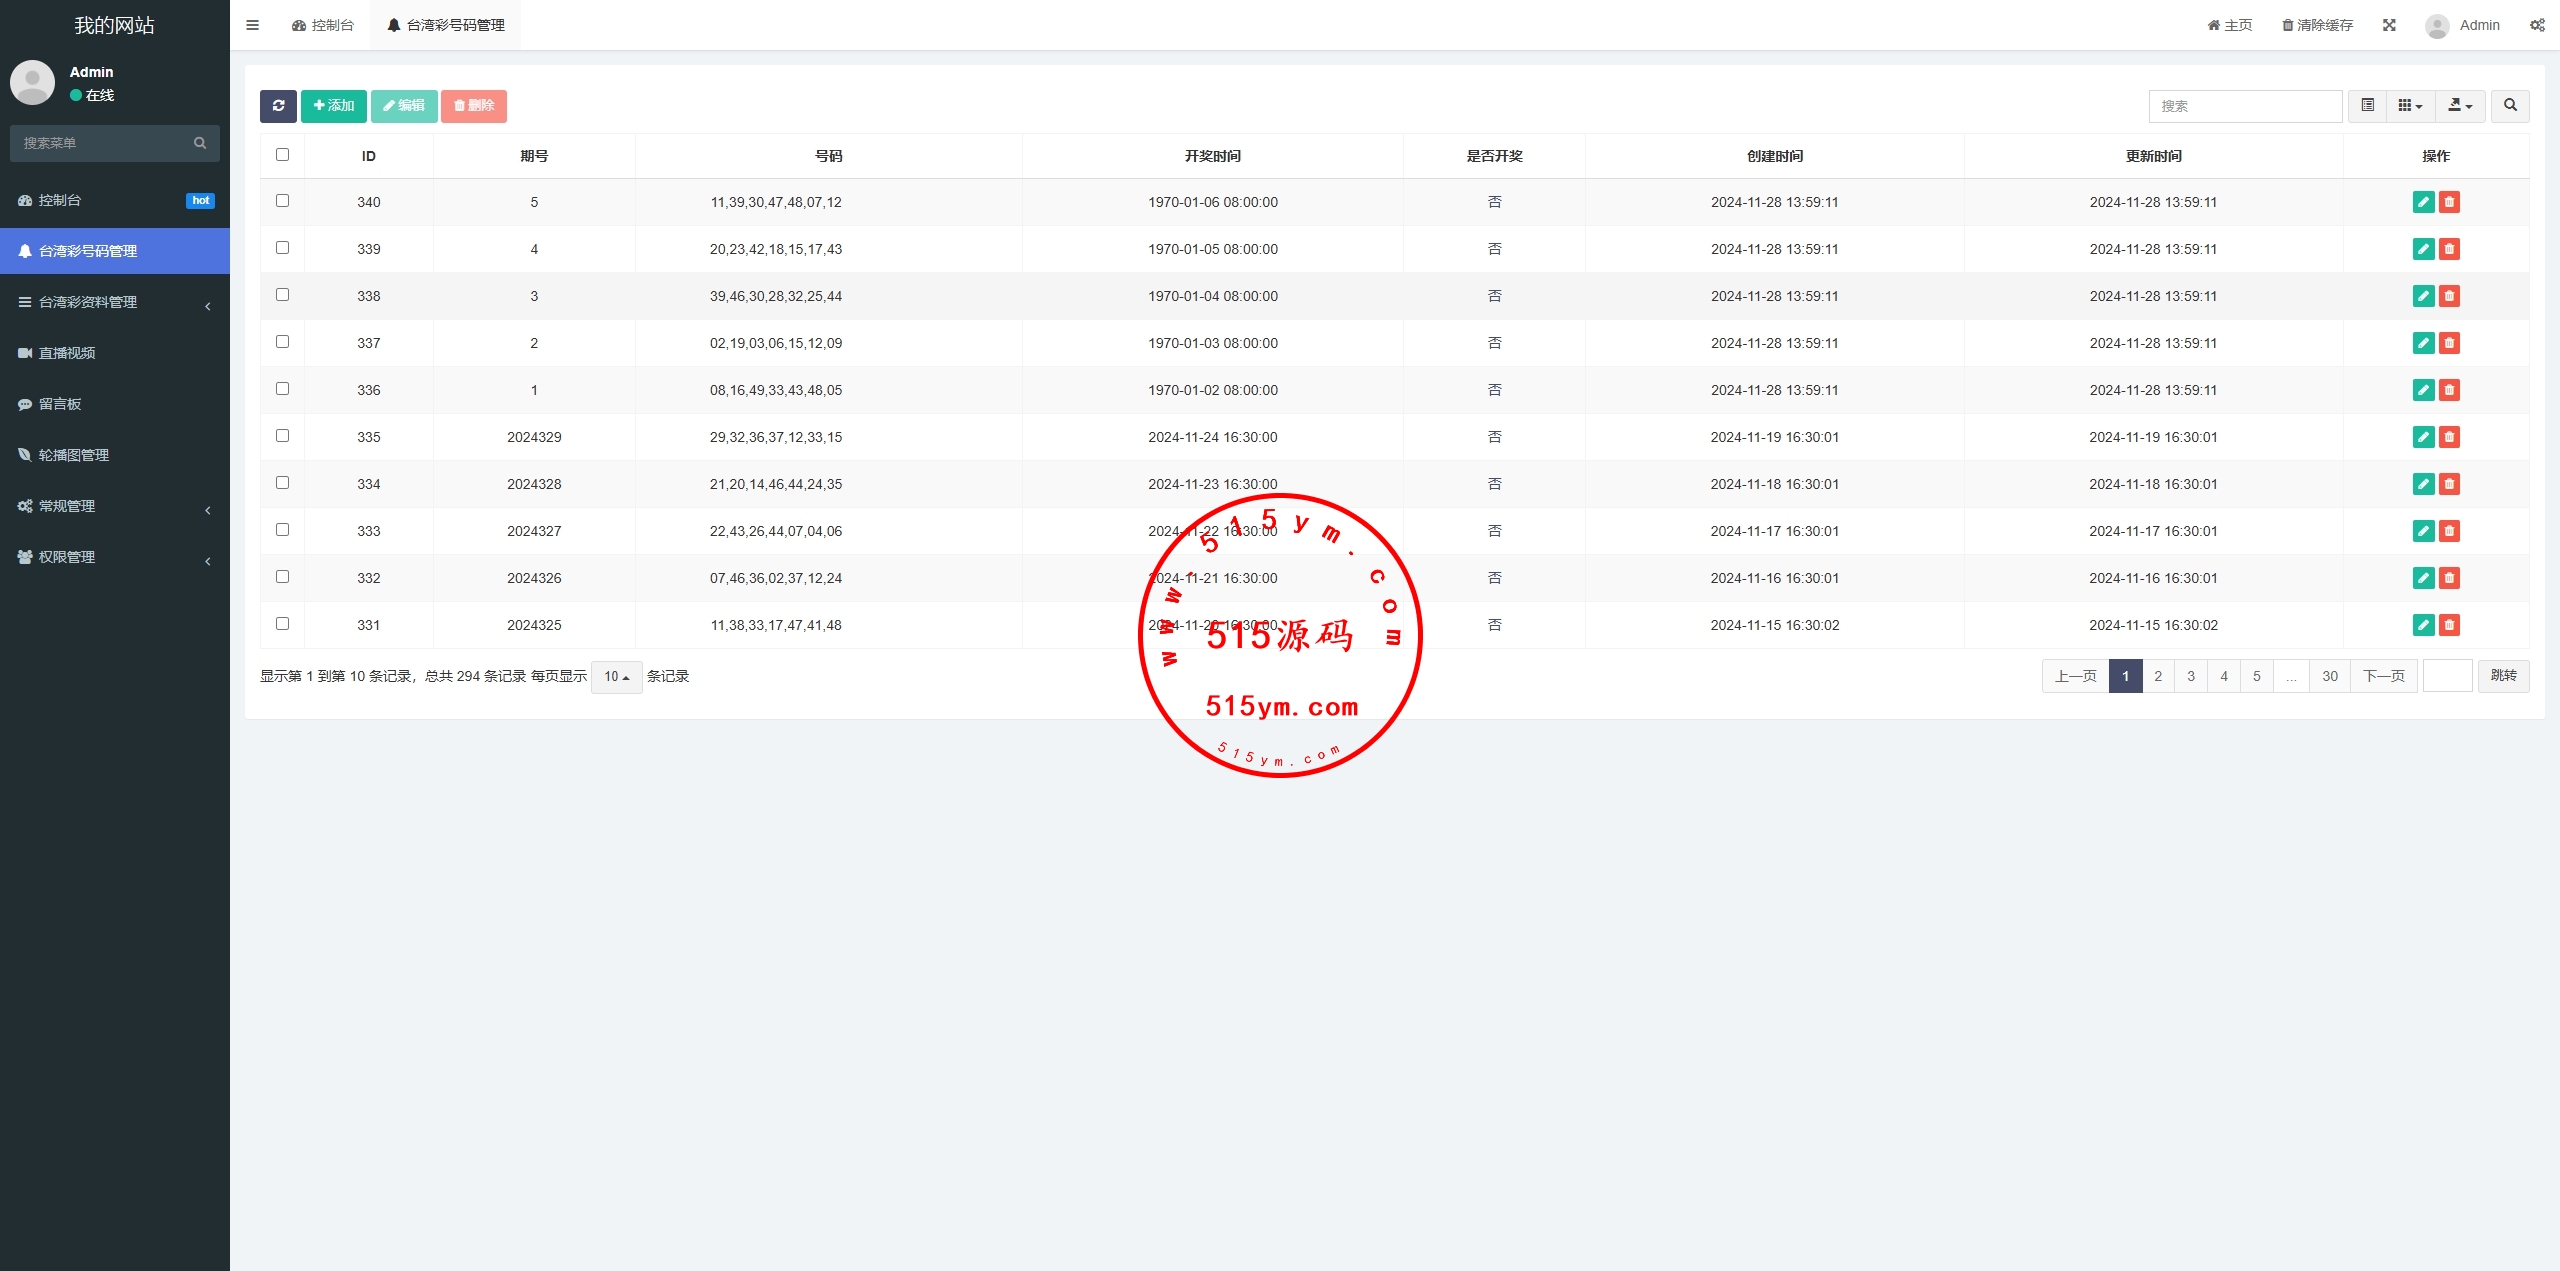Viewport: 2560px width, 1271px height.
Task: Toggle table card view icon
Action: pos(2367,106)
